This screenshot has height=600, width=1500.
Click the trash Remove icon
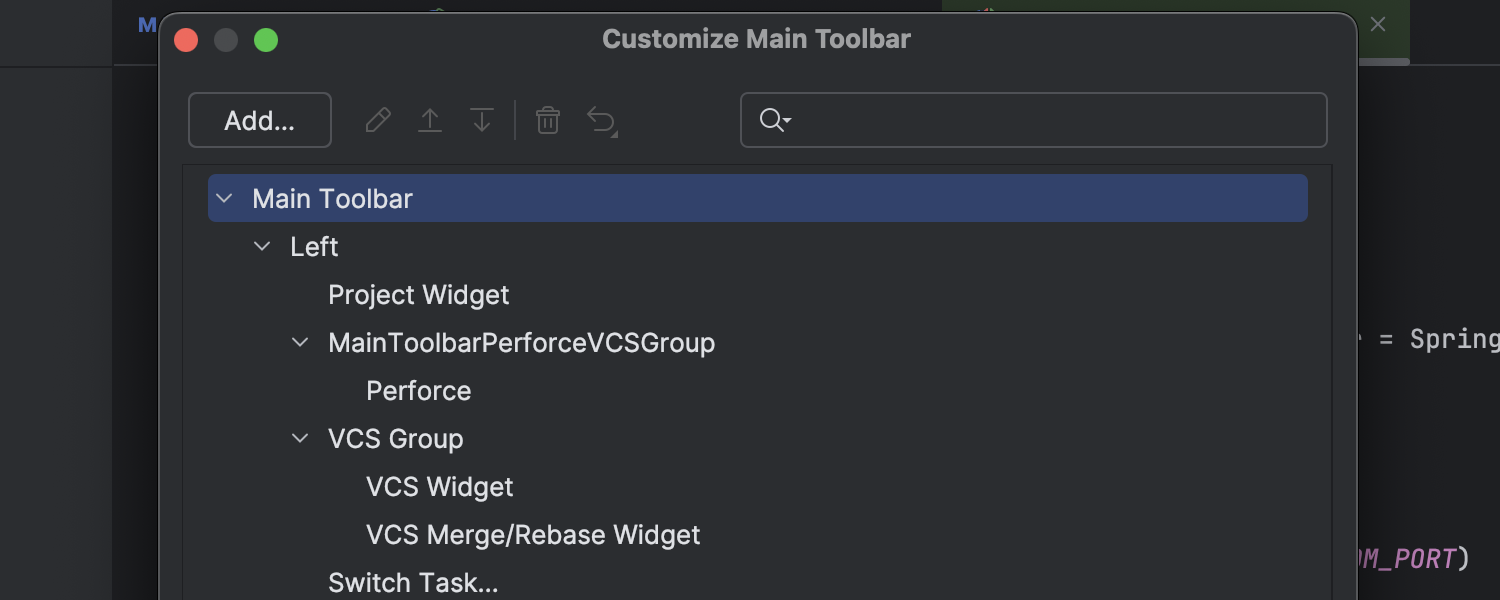pos(548,121)
